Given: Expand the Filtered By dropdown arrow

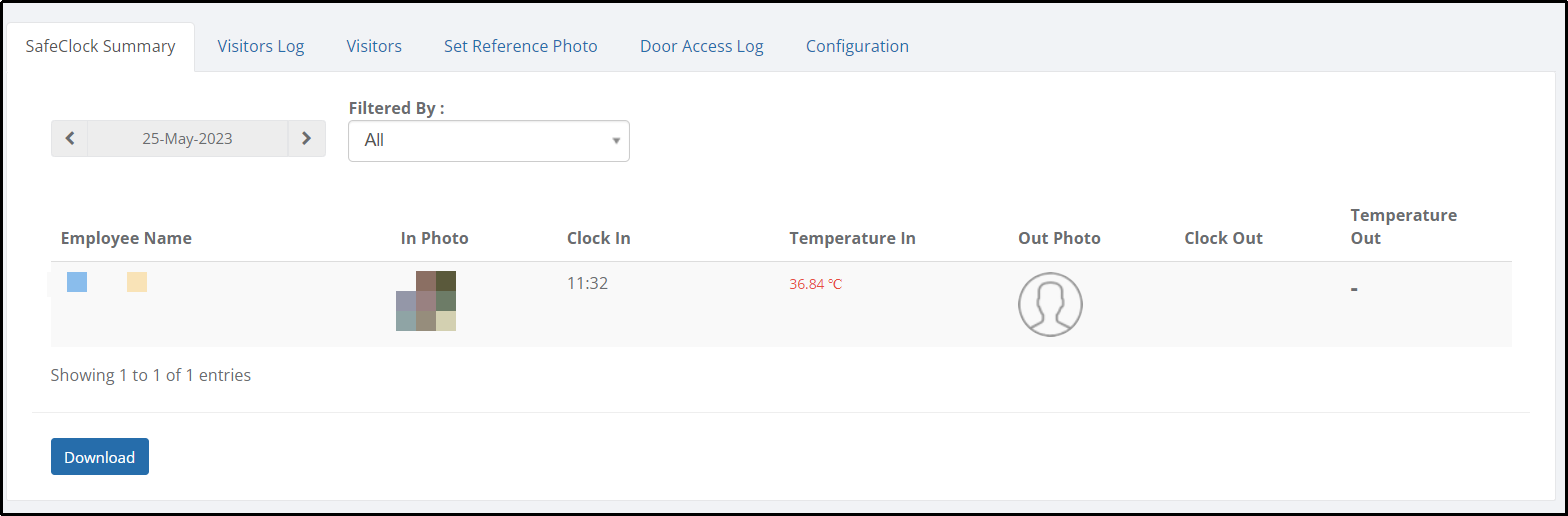Looking at the screenshot, I should 616,141.
